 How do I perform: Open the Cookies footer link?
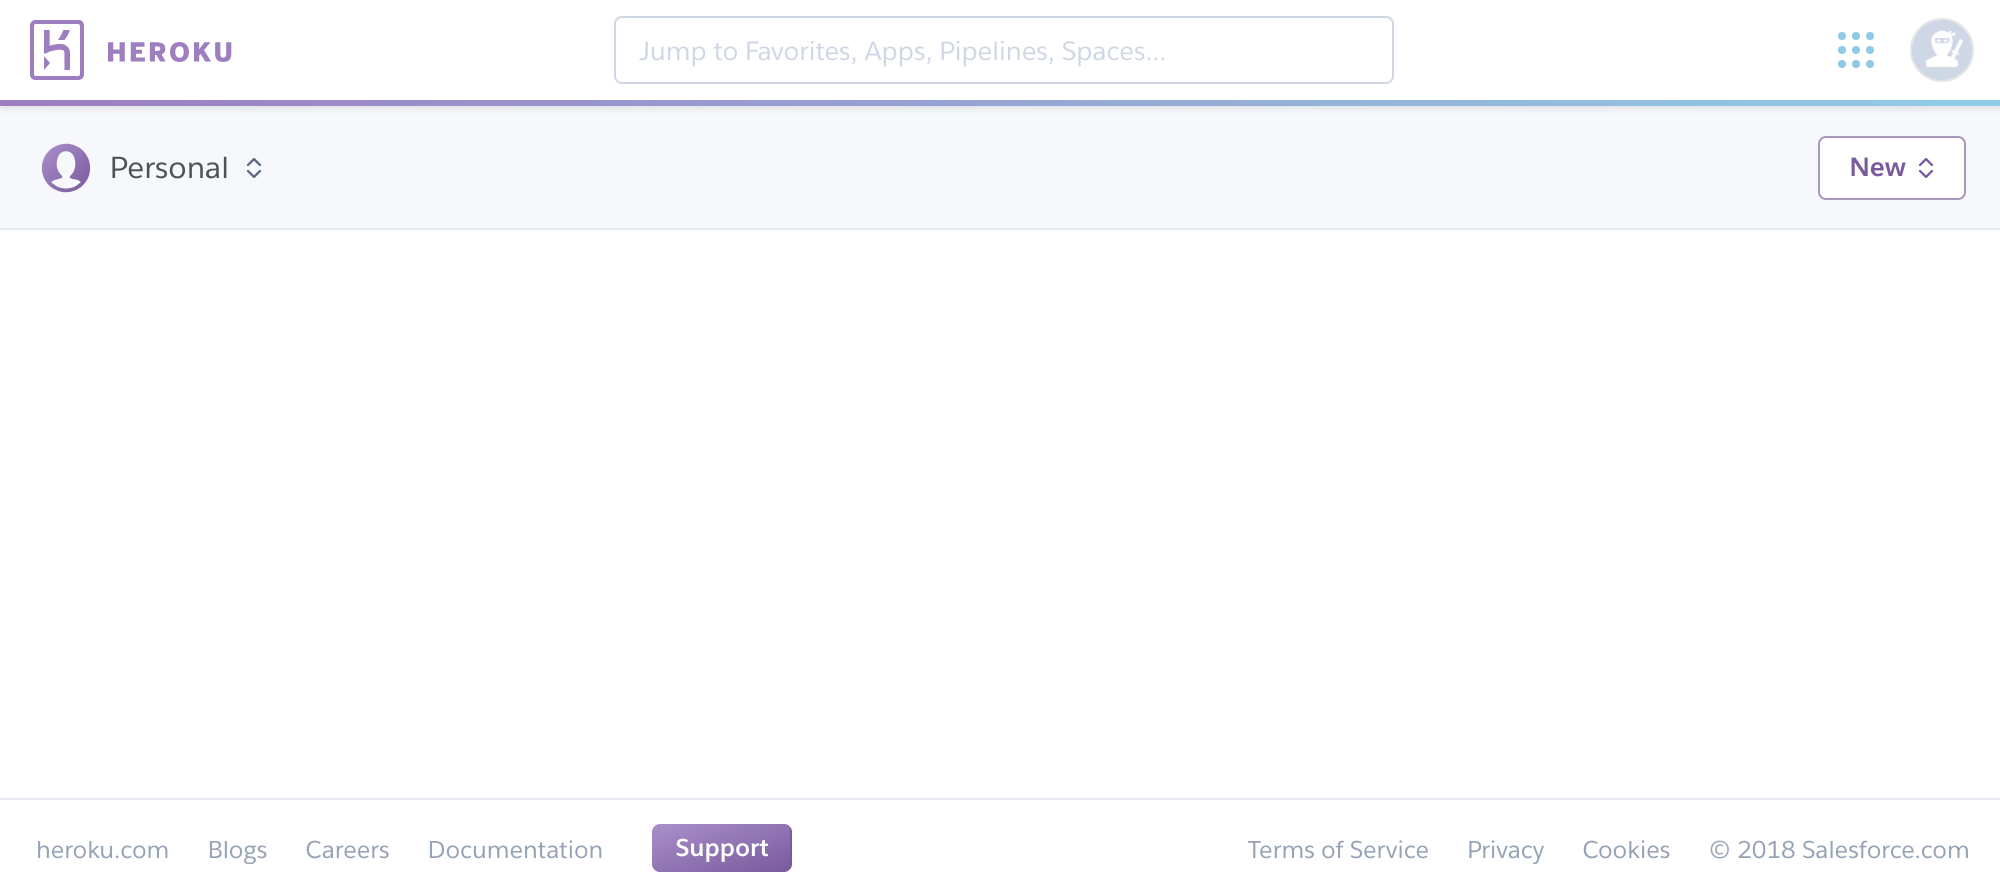pos(1626,850)
